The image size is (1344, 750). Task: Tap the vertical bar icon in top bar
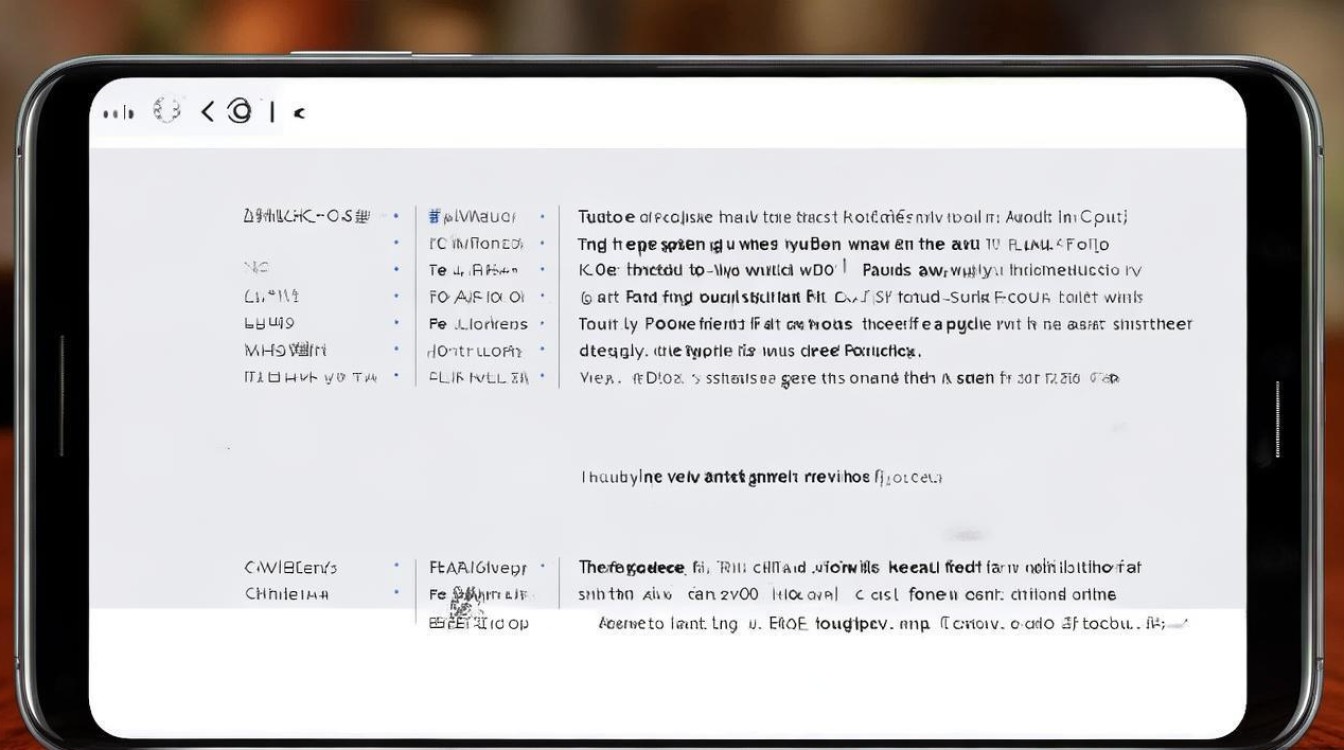coord(272,112)
